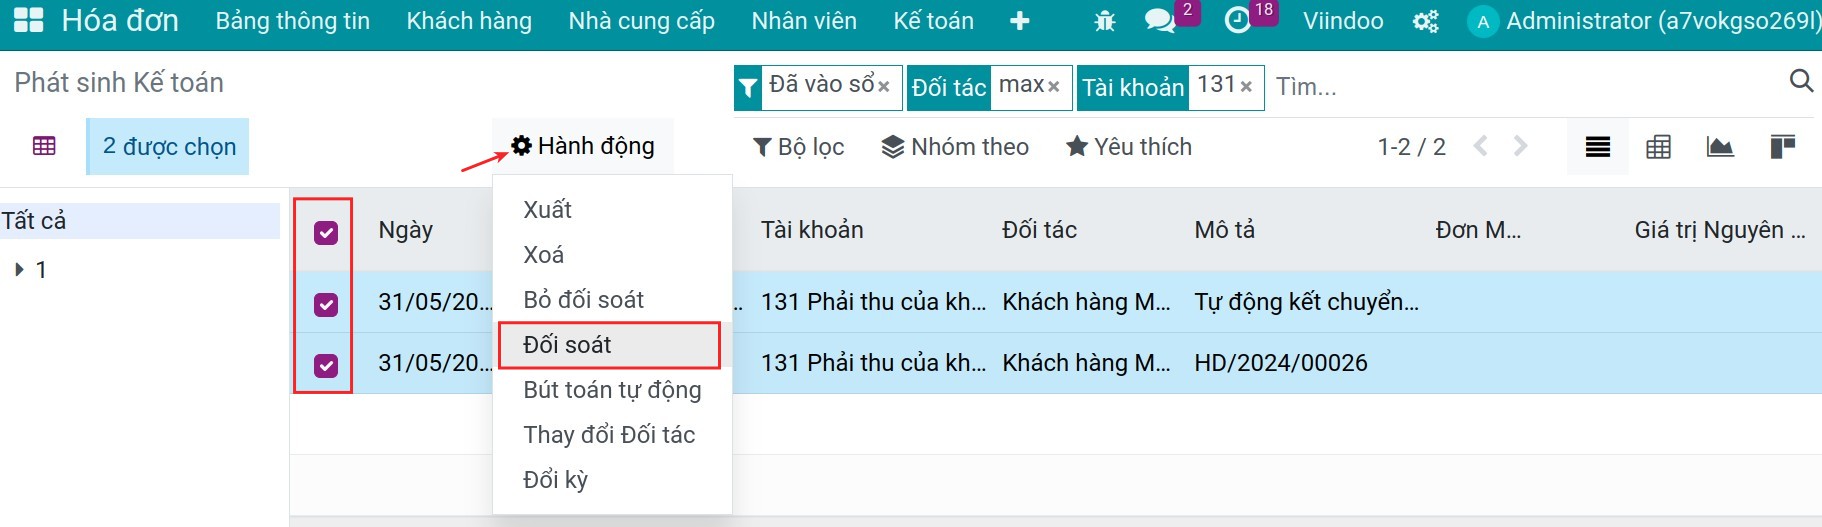
Task: Open the 'Hành động' action dropdown
Action: pos(583,146)
